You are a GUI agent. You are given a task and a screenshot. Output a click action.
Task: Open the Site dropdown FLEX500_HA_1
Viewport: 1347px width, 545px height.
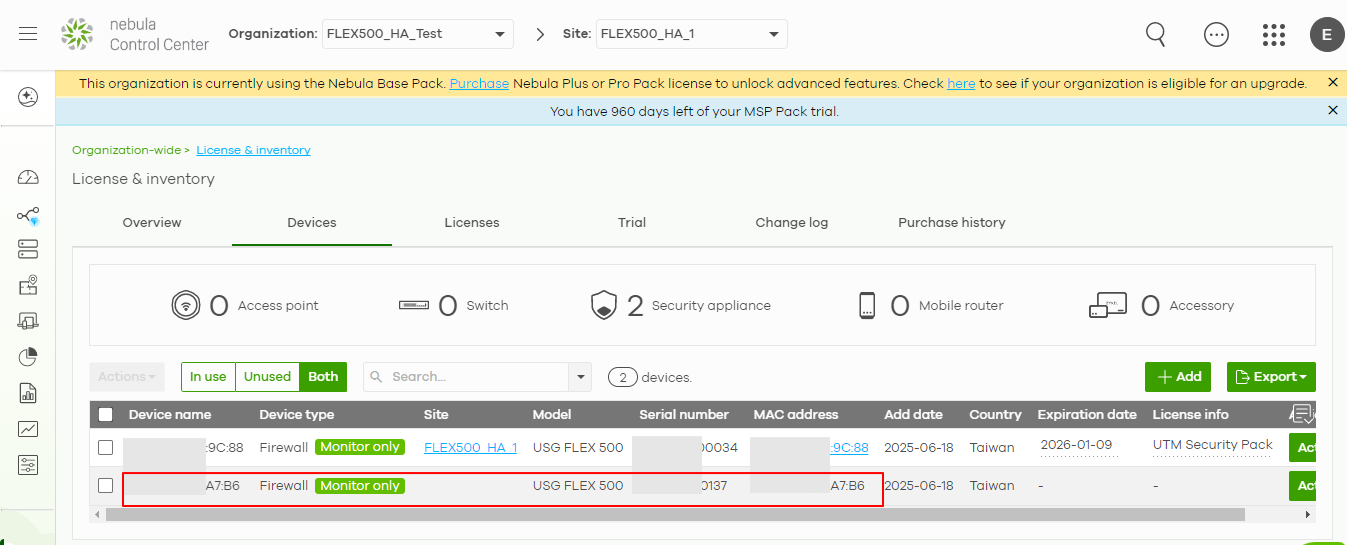[692, 34]
